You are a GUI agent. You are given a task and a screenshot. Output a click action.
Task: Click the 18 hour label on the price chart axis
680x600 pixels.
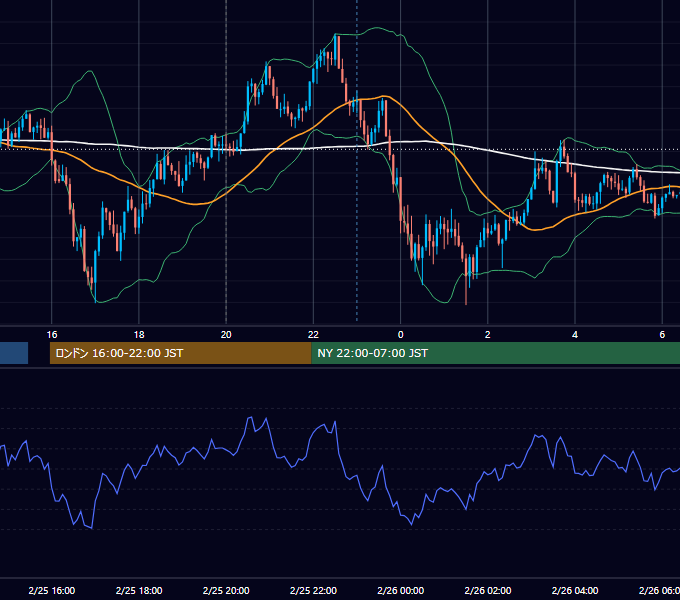click(139, 335)
